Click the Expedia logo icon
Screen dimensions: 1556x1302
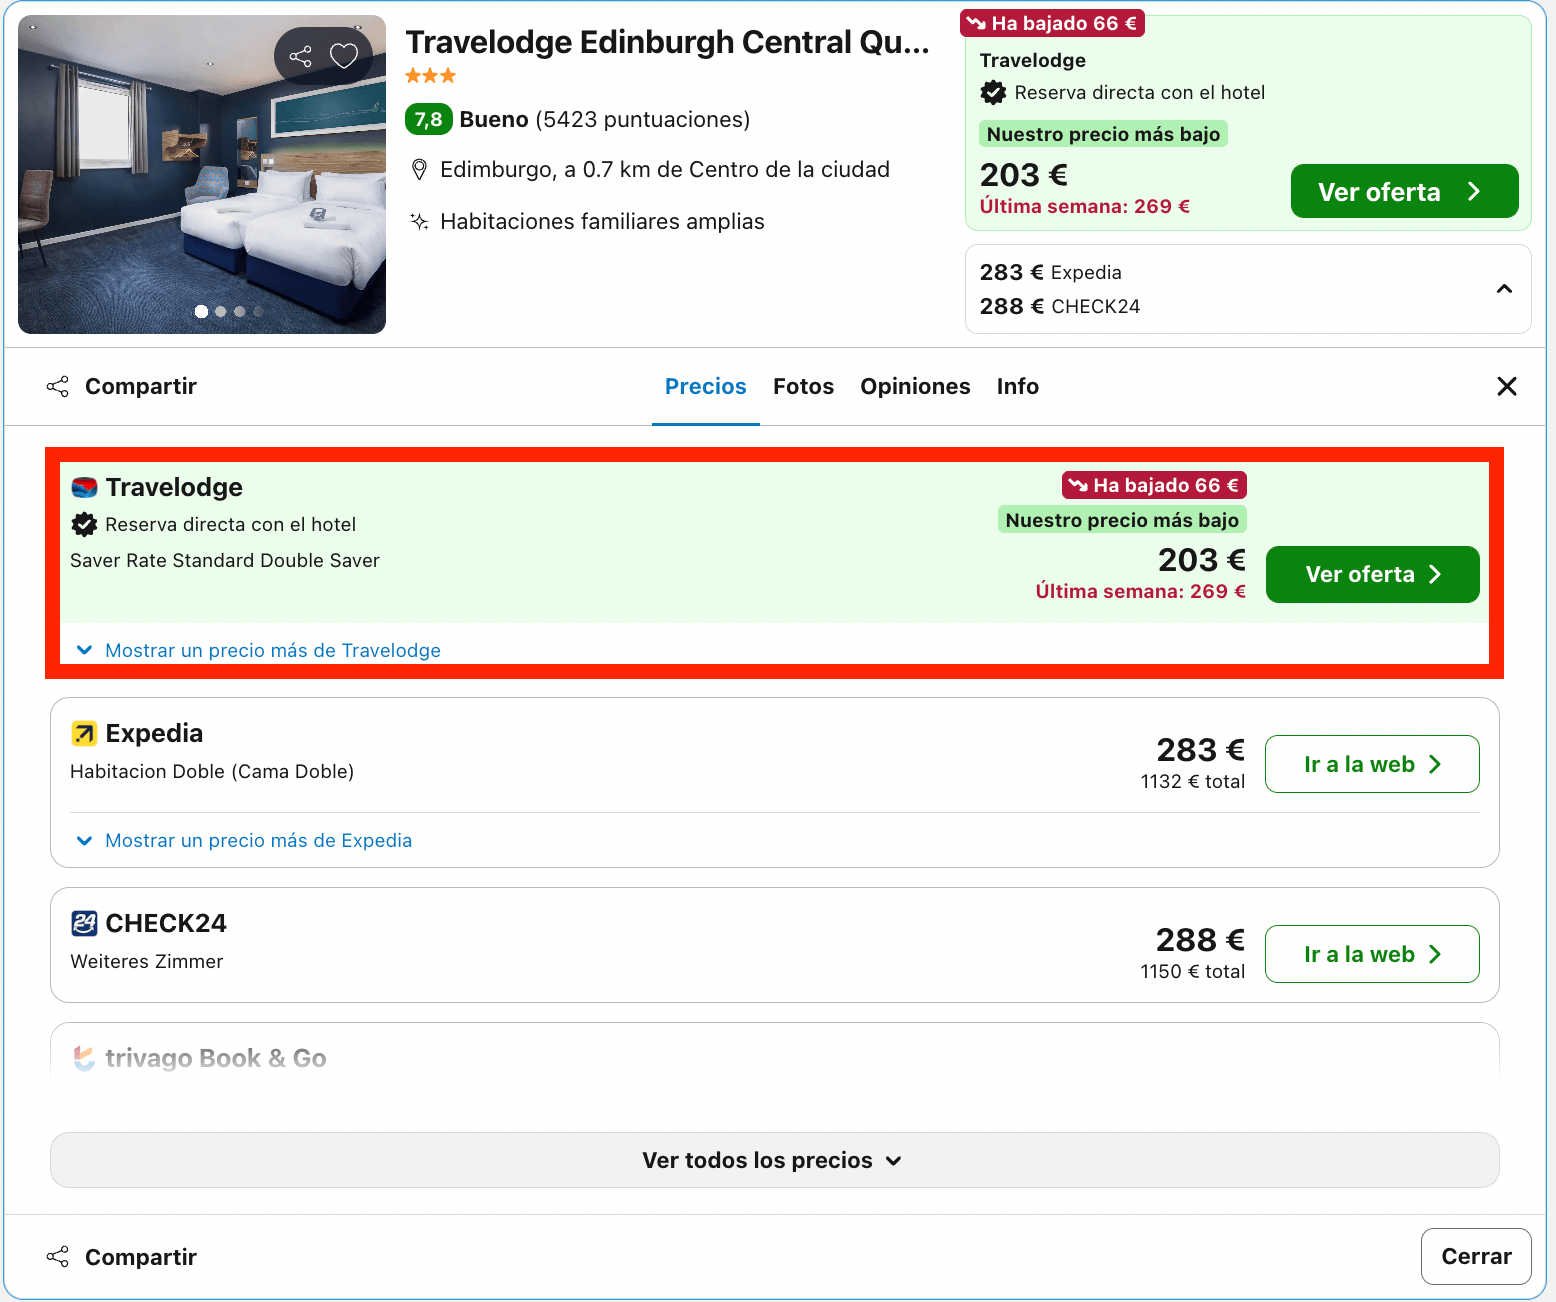pos(84,734)
